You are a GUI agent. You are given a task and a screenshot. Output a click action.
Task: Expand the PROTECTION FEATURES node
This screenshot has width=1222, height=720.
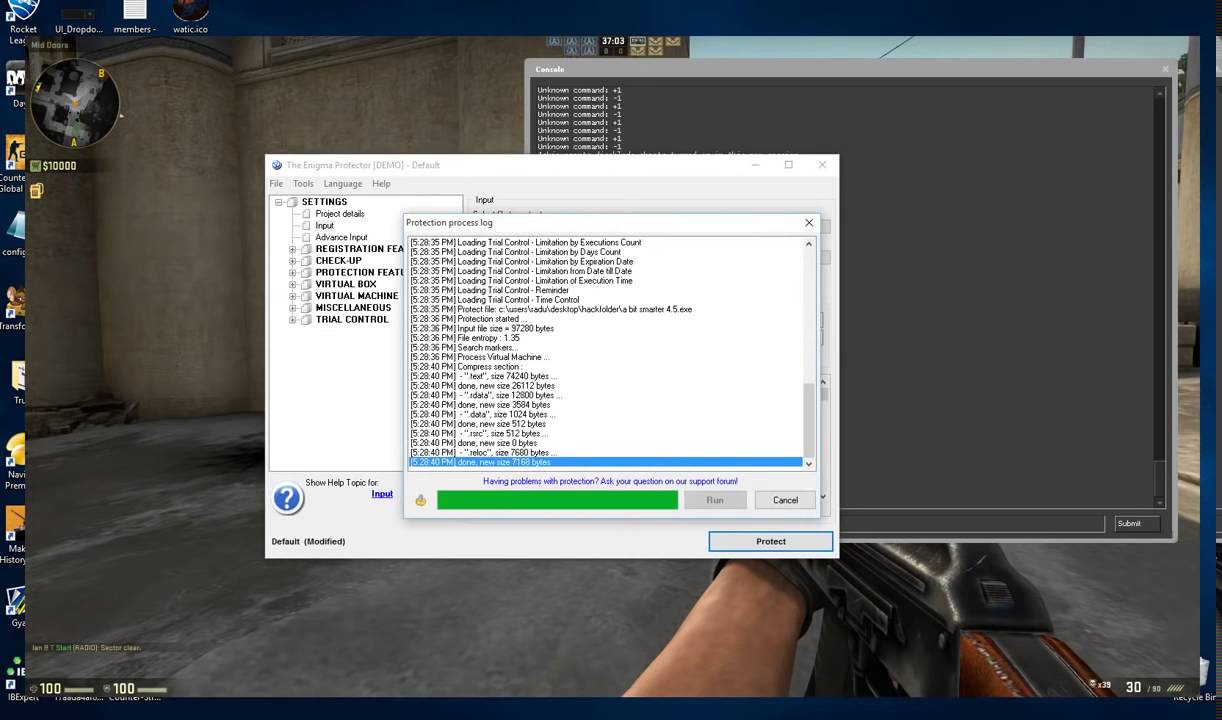point(293,273)
